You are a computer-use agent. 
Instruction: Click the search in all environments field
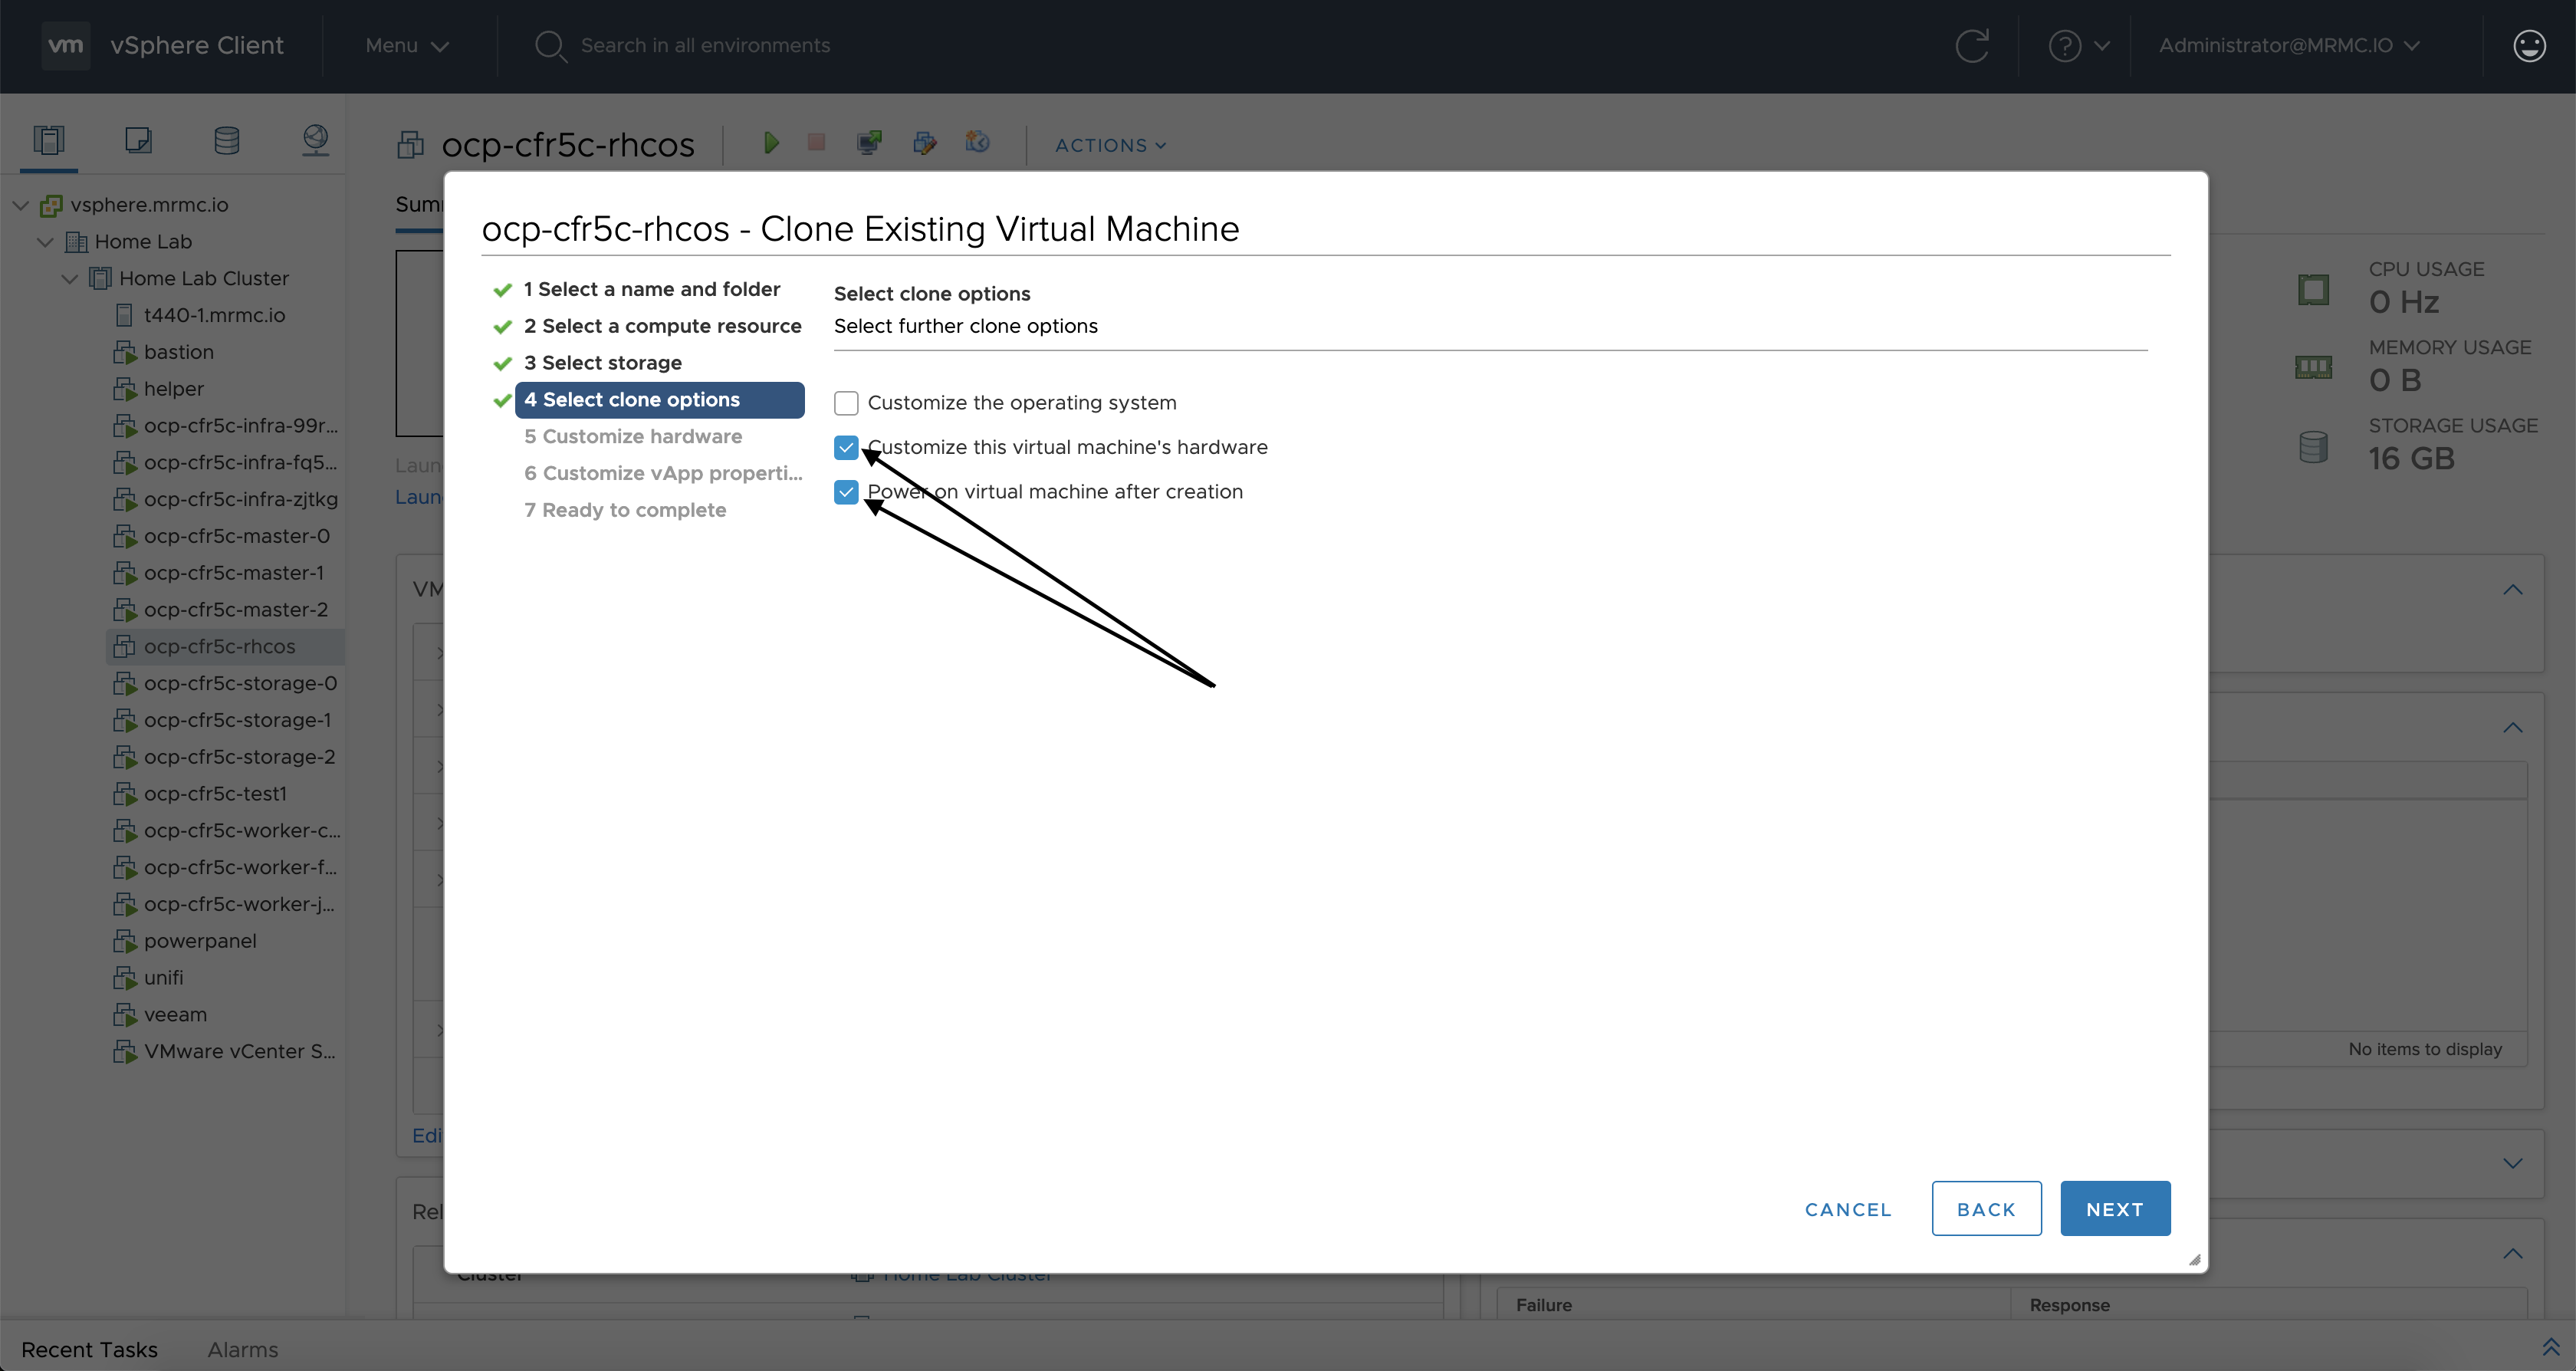click(707, 45)
